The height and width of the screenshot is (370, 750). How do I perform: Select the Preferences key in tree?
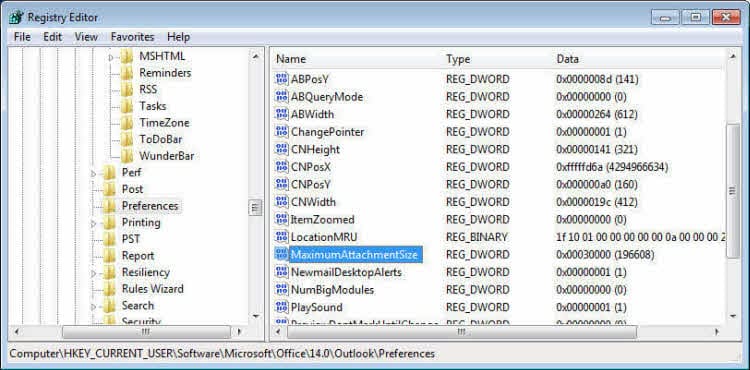coord(150,206)
